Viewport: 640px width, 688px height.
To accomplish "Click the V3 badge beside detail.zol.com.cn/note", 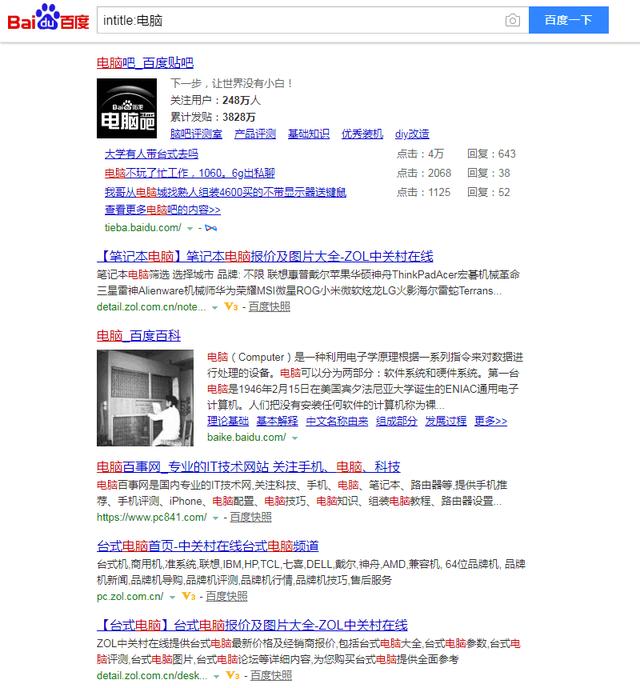I will [x=231, y=307].
